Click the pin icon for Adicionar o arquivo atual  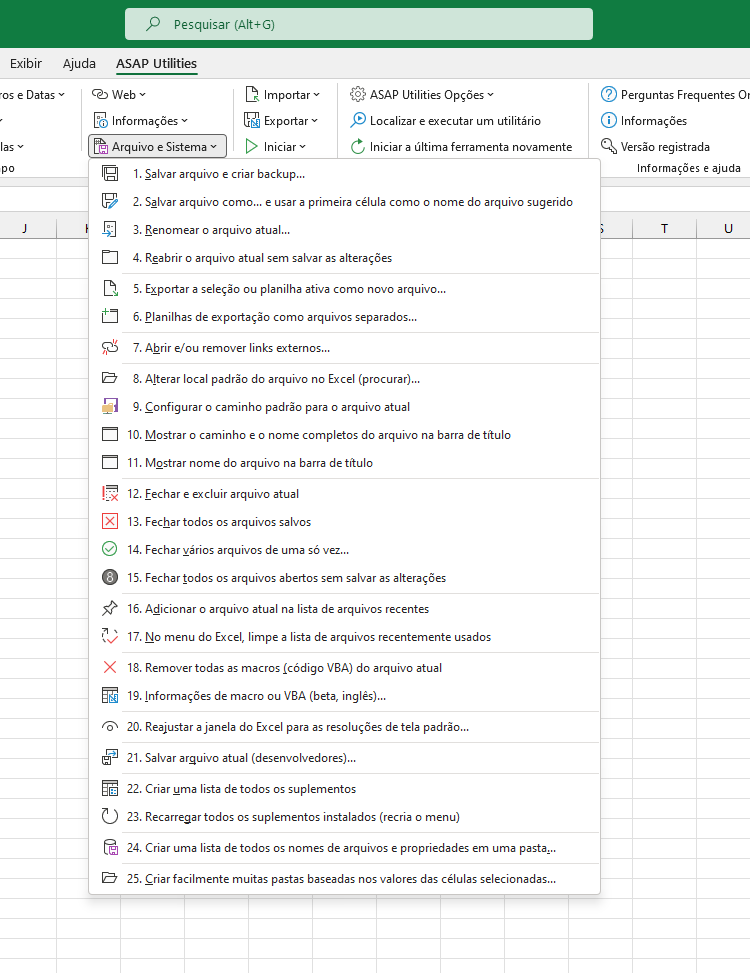(110, 608)
